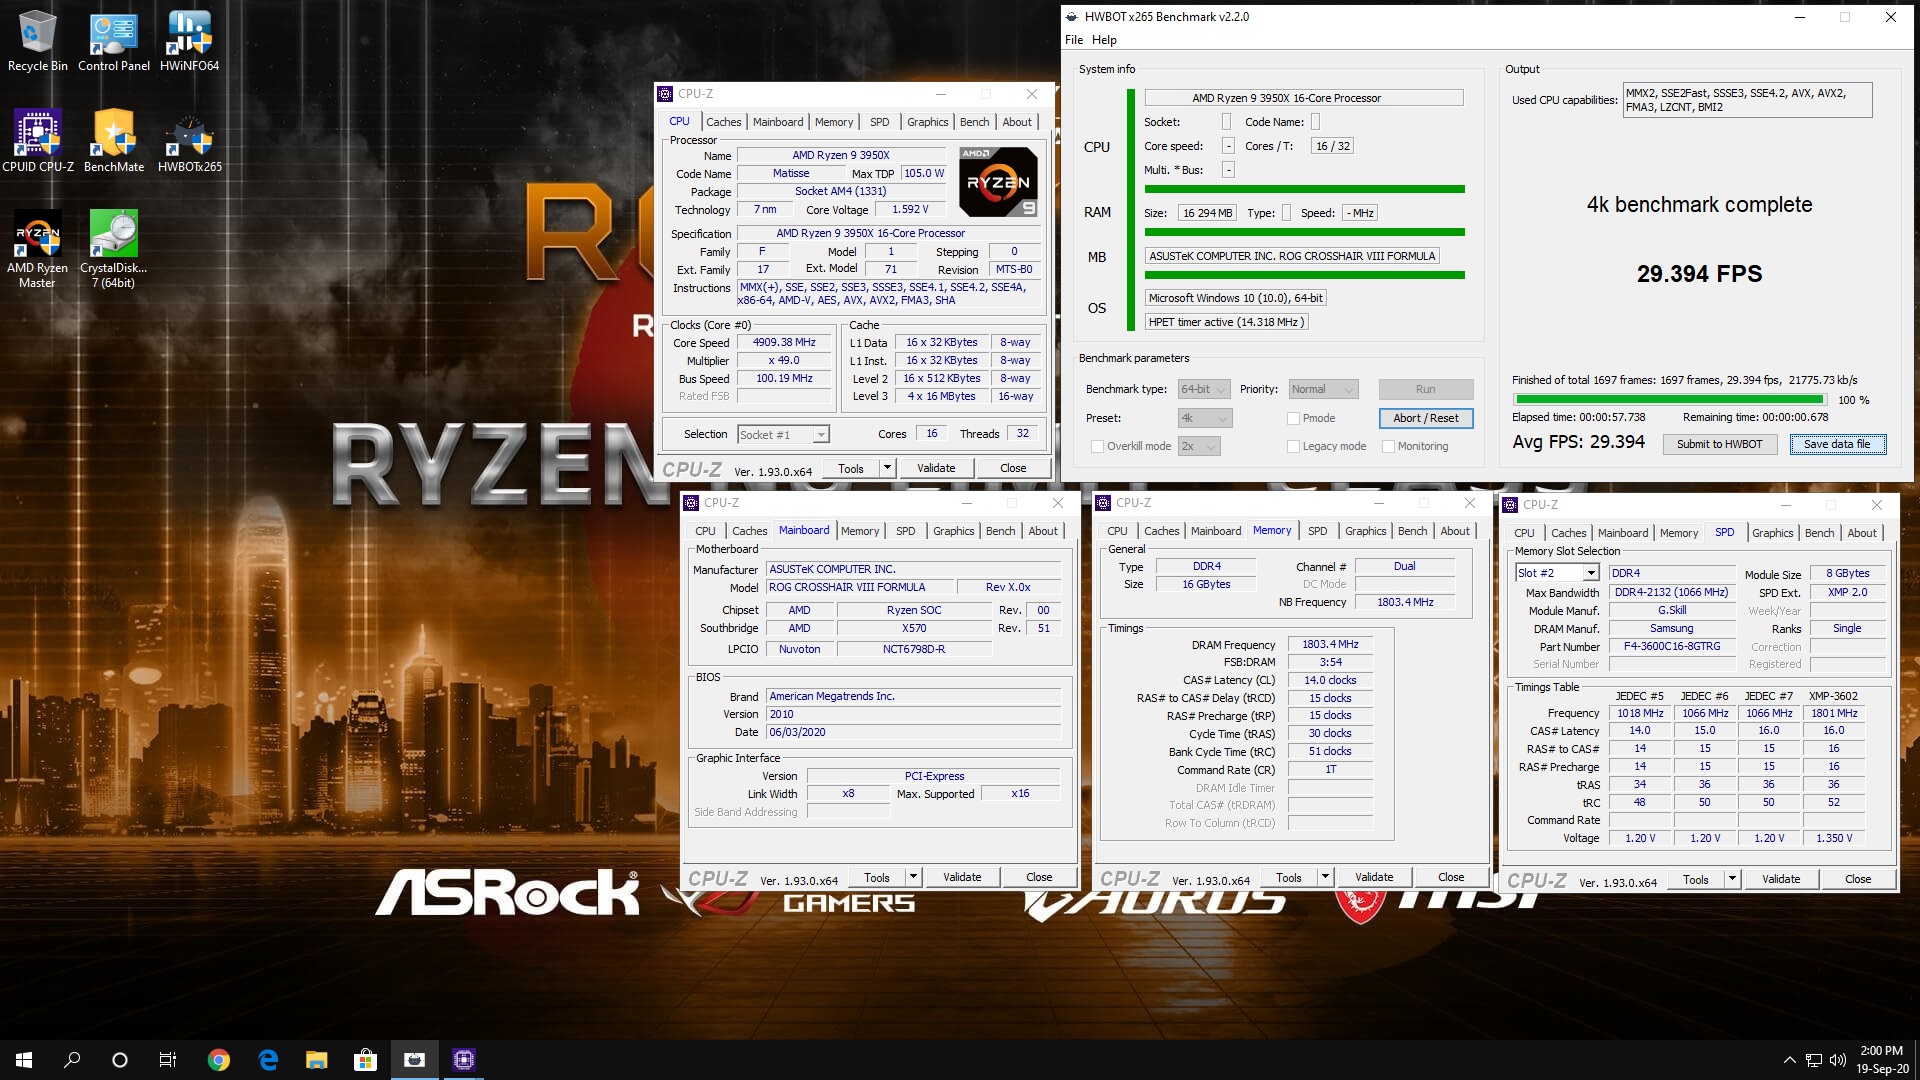Open the network icon in system tray
1920x1080 pixels.
click(x=1814, y=1060)
